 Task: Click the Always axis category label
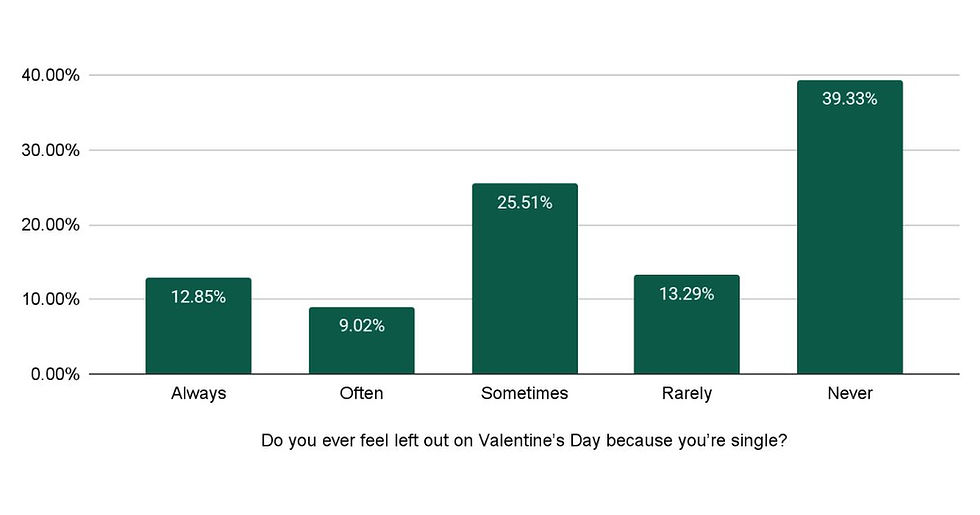198,393
